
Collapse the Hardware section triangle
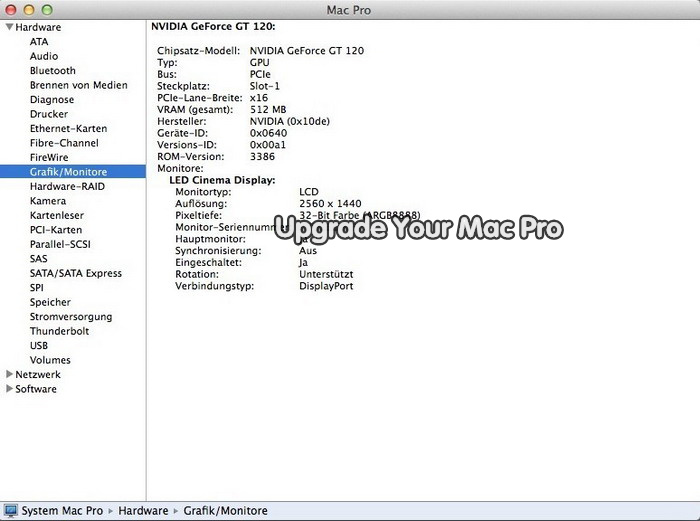point(9,27)
